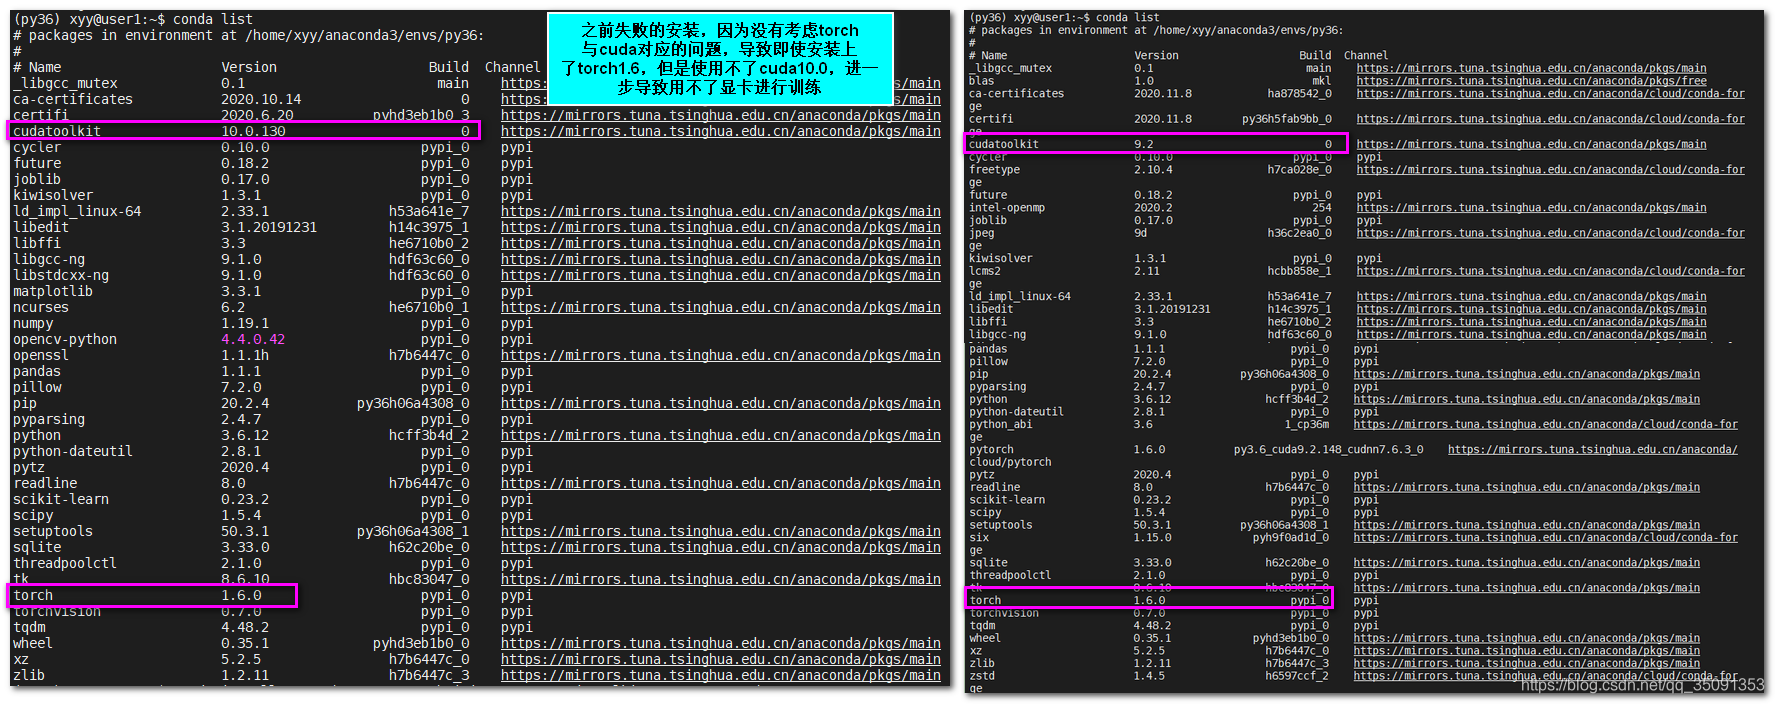
Task: Click python-dateutil in the left terminal
Action: click(x=73, y=451)
